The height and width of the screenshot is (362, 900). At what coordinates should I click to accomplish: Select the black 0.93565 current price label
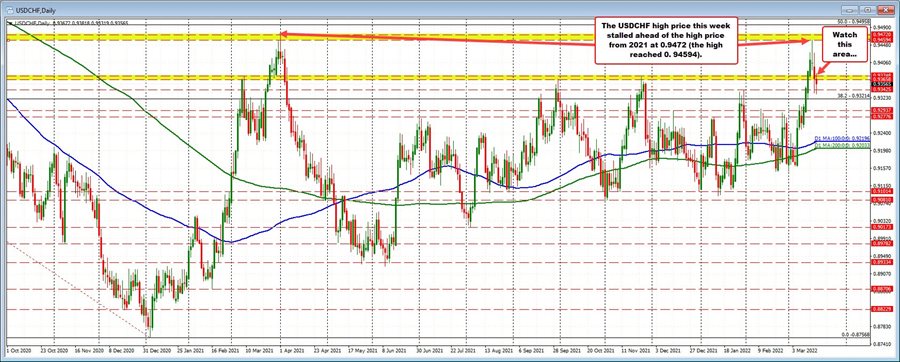(881, 84)
